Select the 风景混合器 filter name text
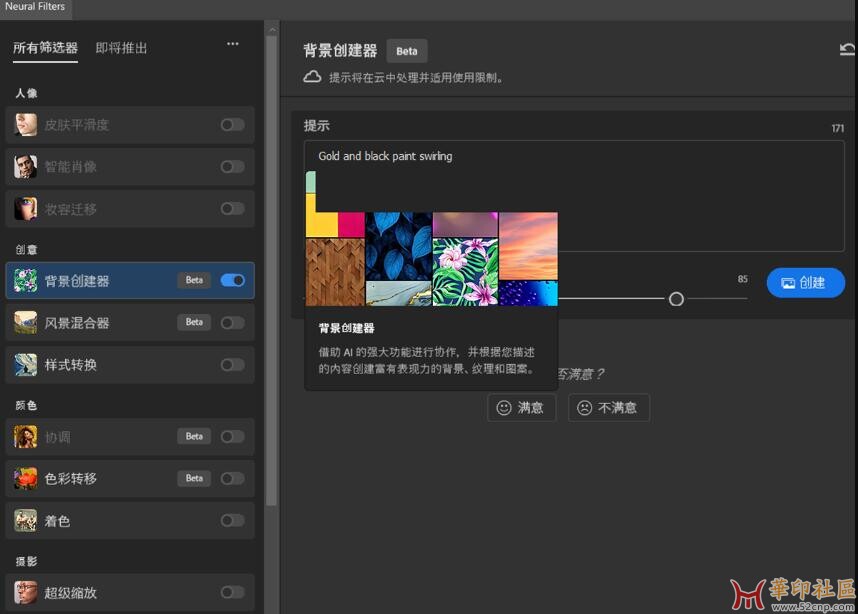This screenshot has width=858, height=614. click(77, 323)
